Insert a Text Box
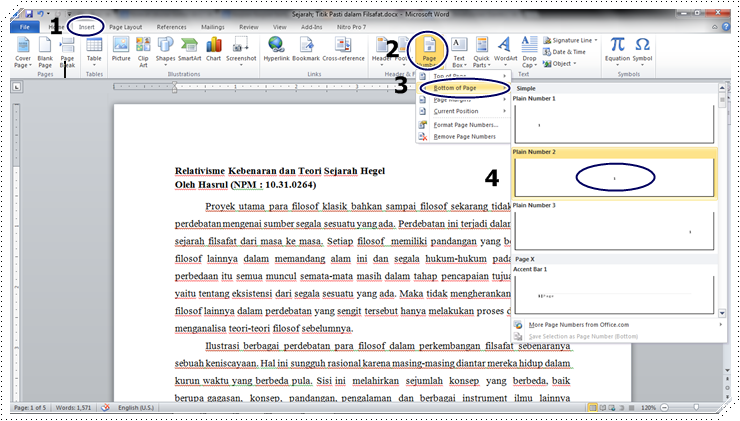 [x=459, y=52]
